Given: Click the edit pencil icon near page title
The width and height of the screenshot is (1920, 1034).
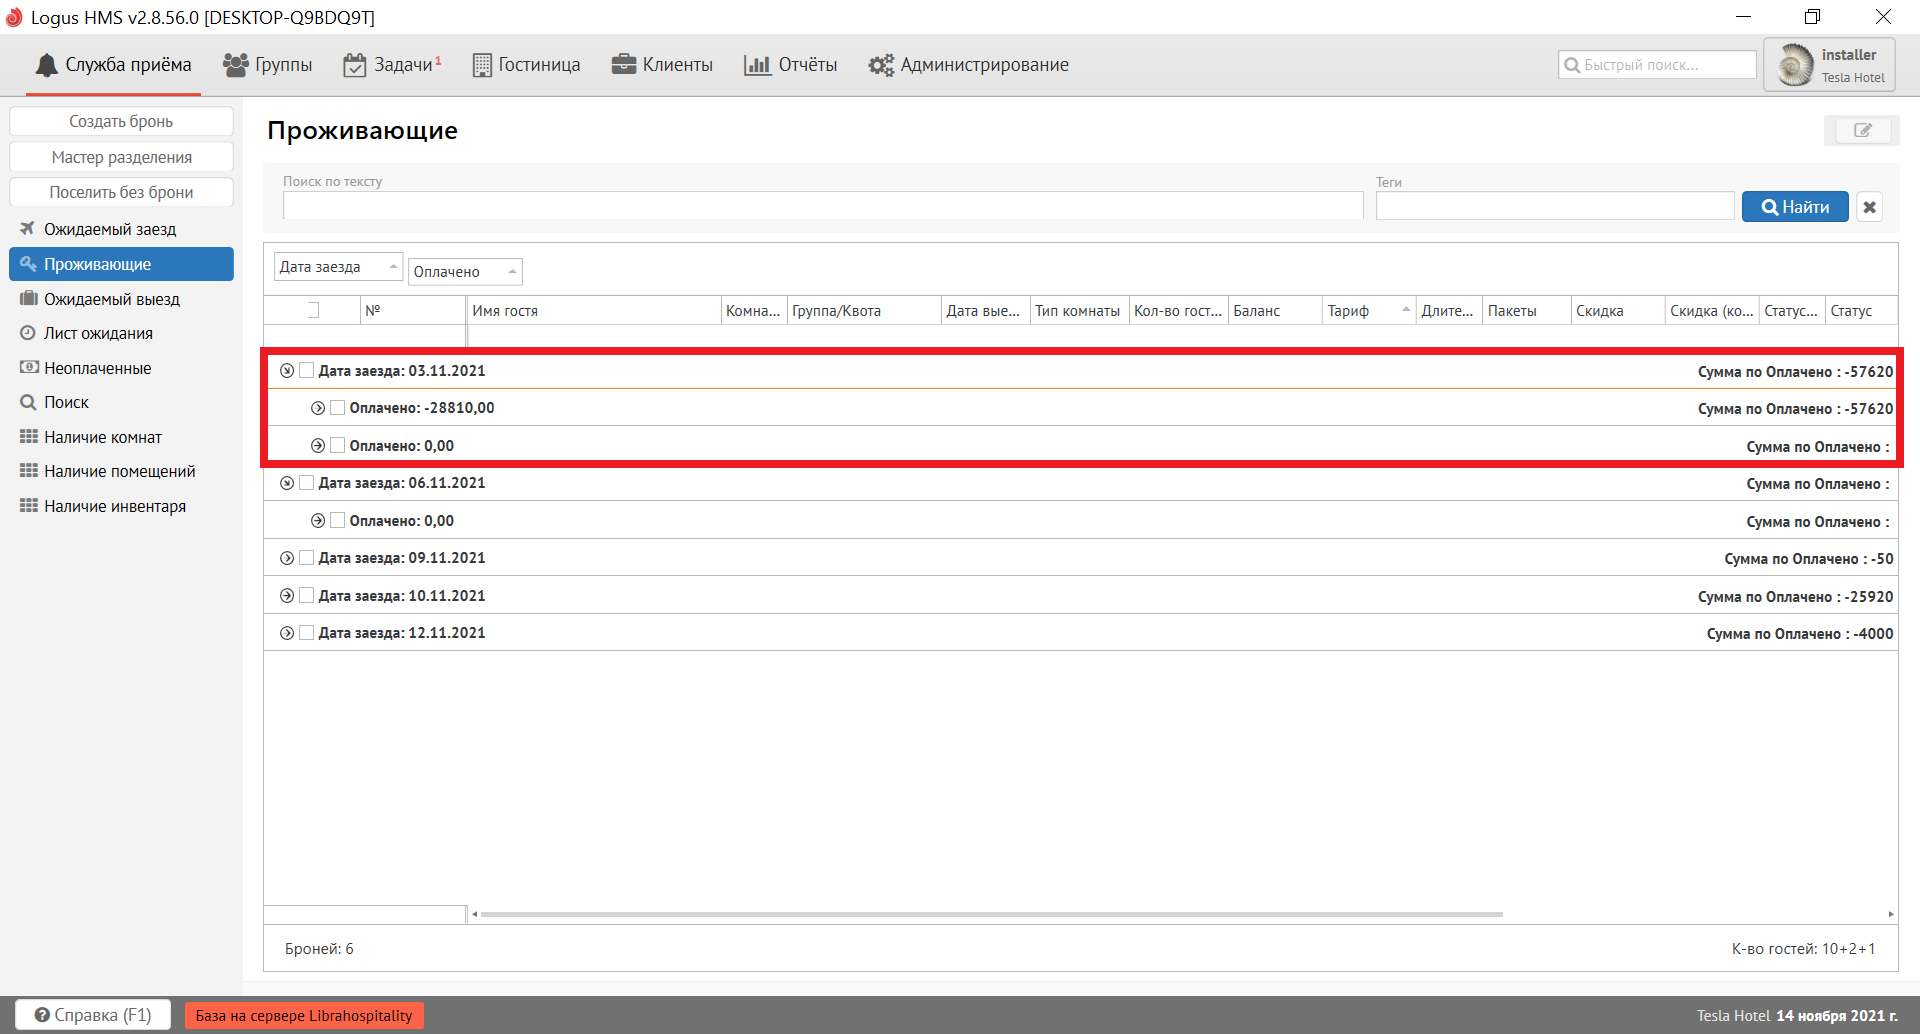Looking at the screenshot, I should coord(1862,130).
